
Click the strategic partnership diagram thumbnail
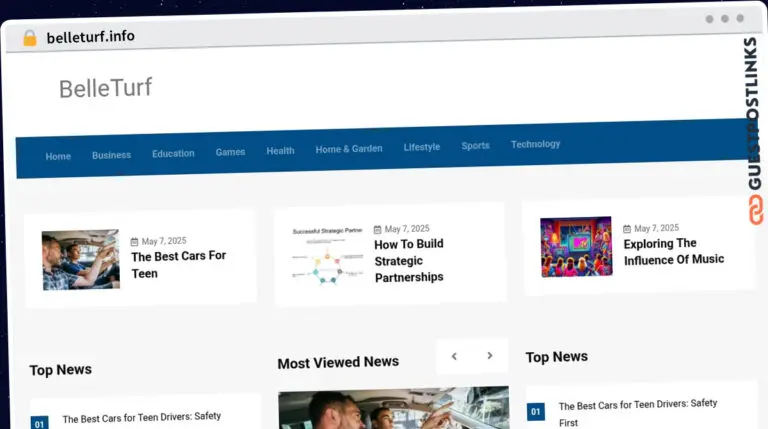328,256
